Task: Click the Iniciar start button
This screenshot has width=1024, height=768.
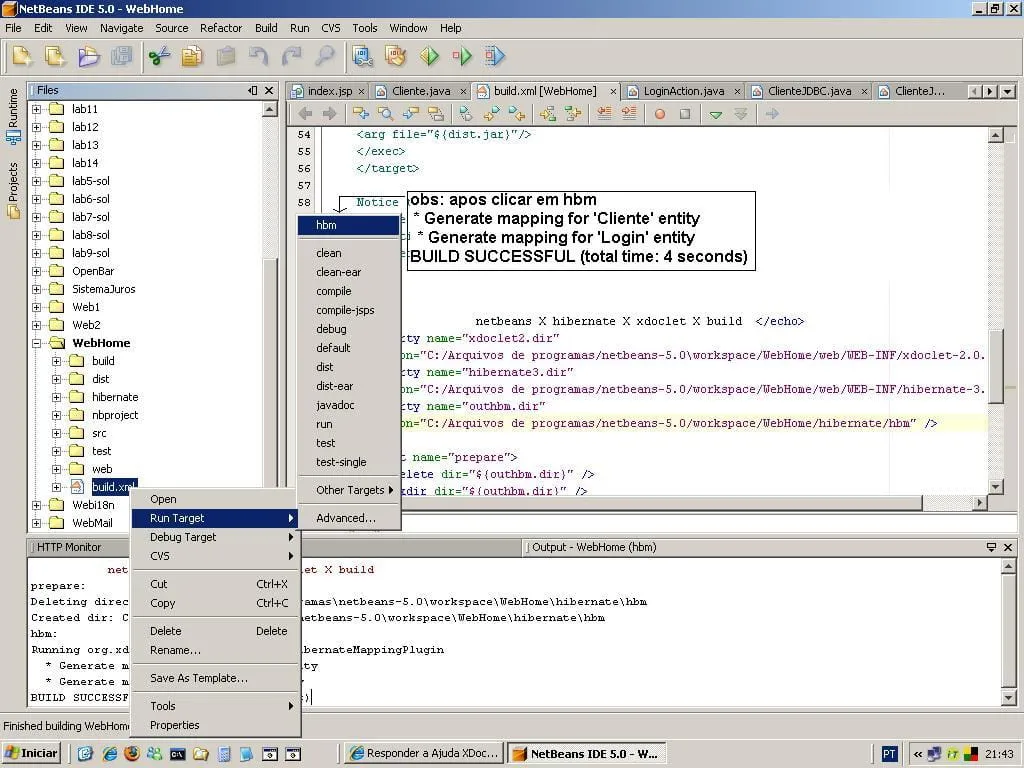Action: [x=33, y=753]
